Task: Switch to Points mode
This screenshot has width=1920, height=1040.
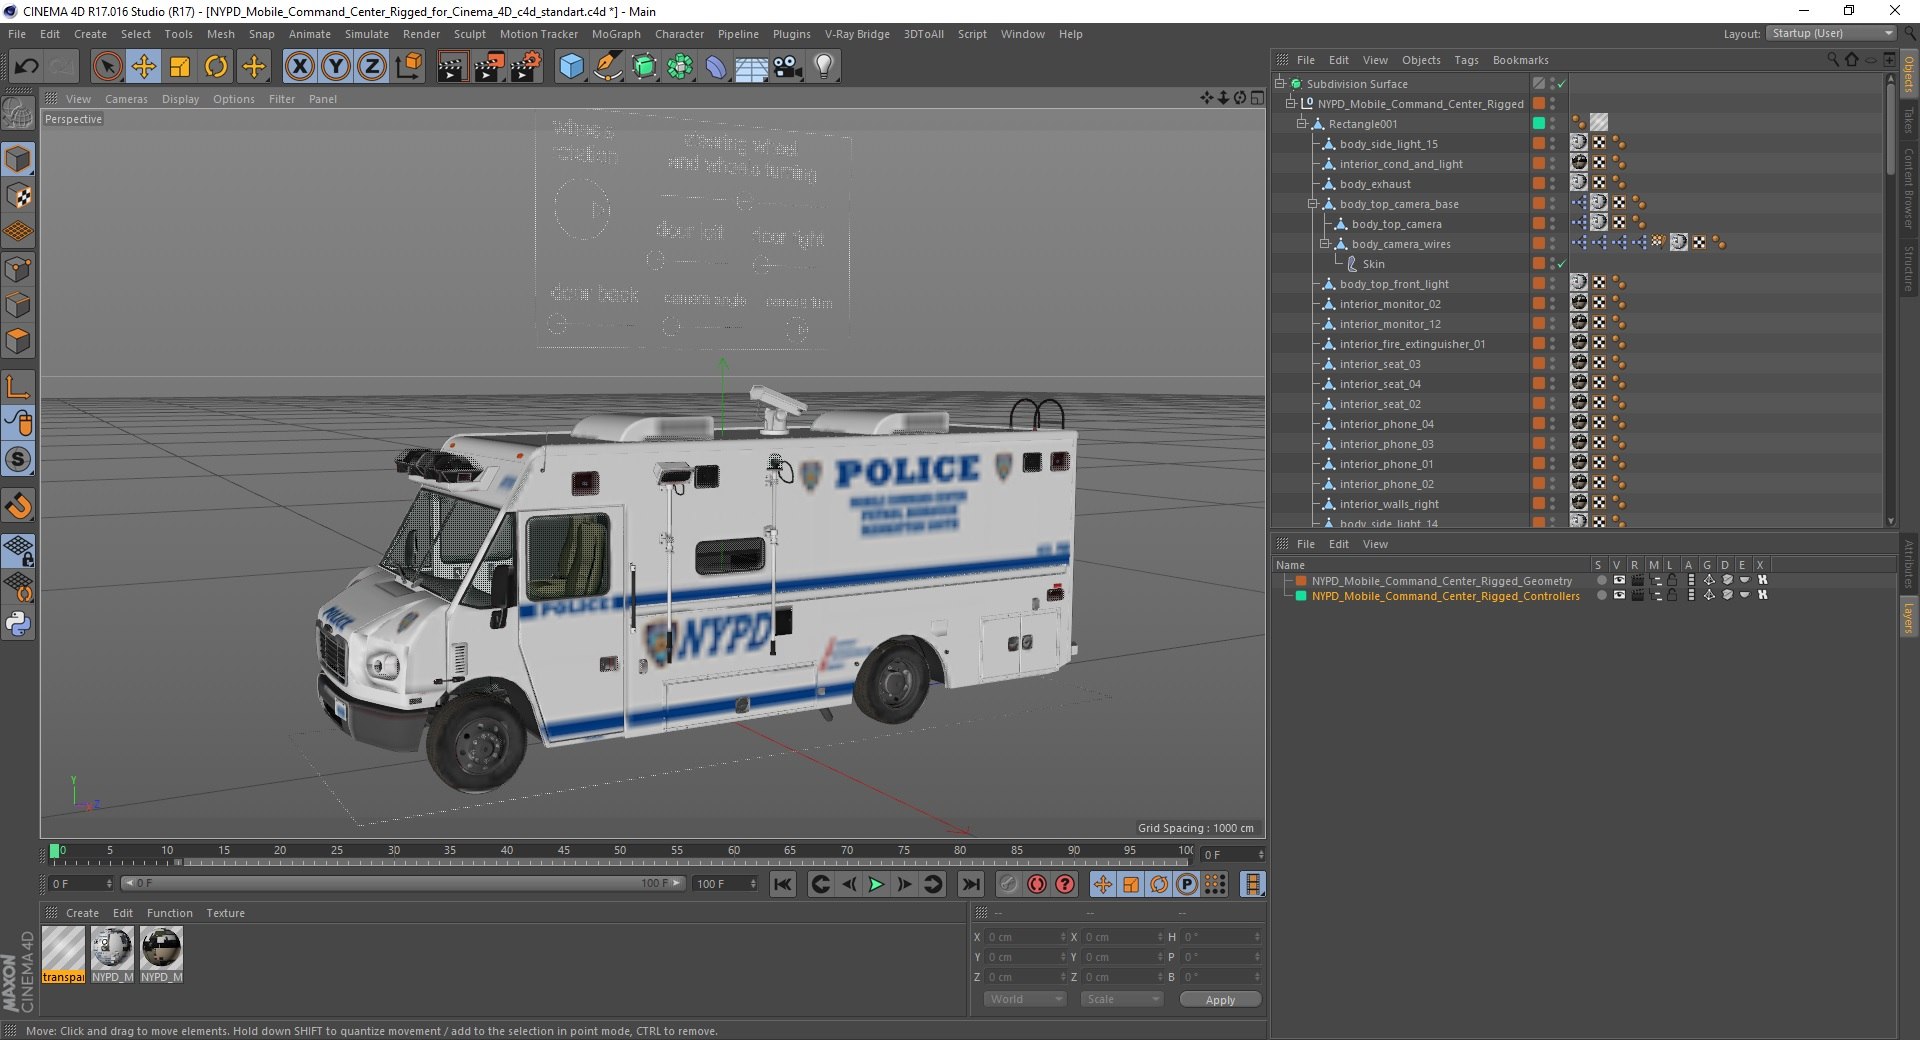Action: tap(18, 269)
